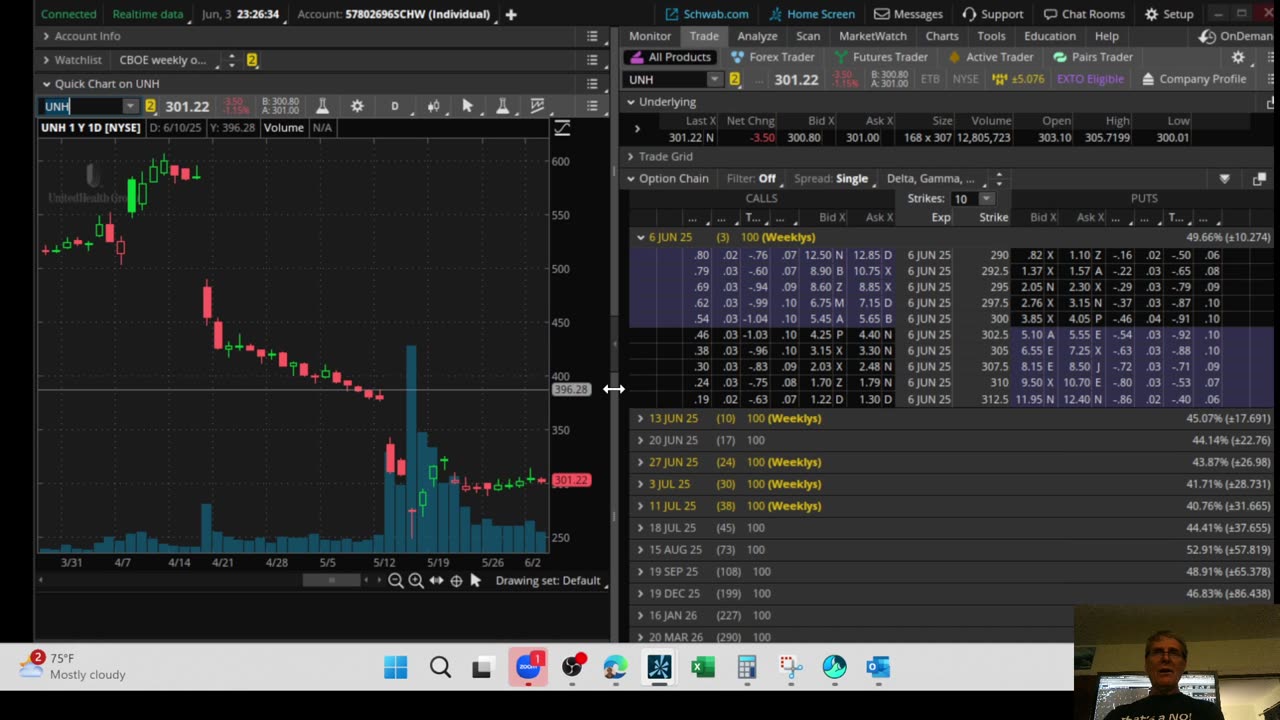Switch to the Charts tab
Viewport: 1280px width, 720px height.
942,36
